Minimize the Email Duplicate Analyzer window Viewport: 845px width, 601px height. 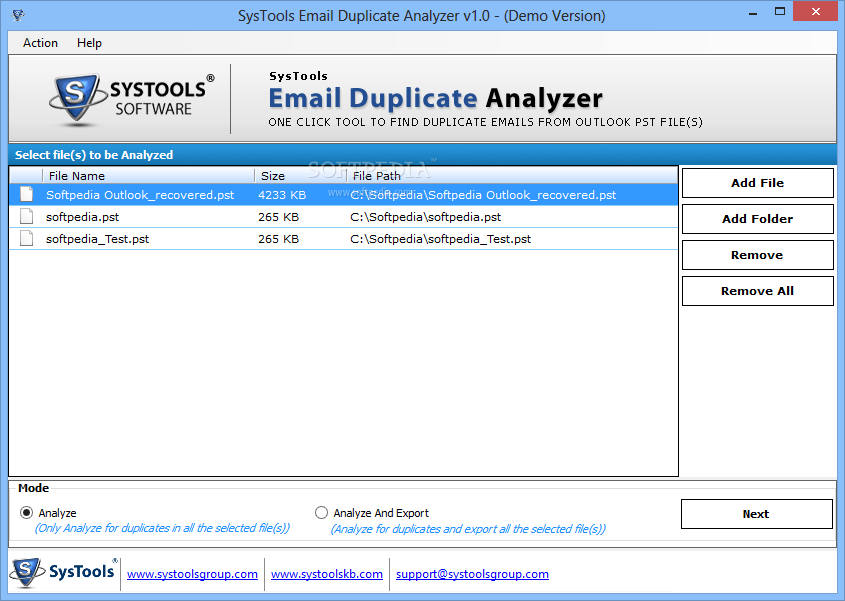point(753,12)
